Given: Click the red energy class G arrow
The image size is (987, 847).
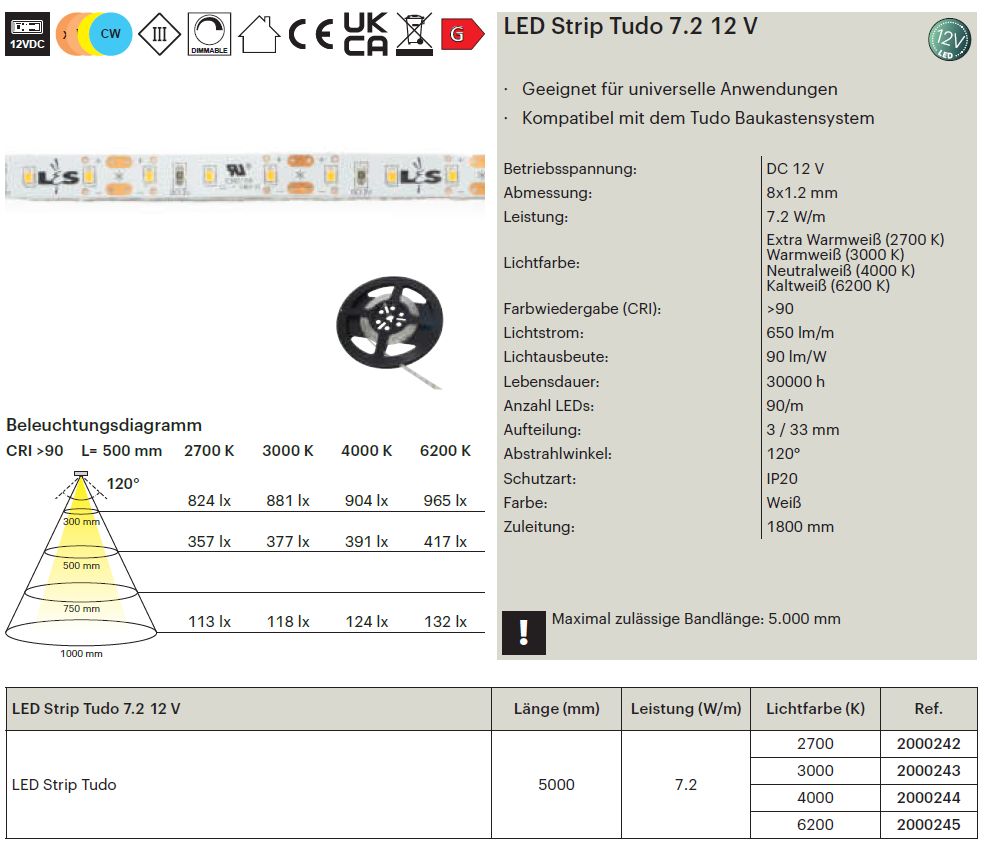Looking at the screenshot, I should pos(463,34).
